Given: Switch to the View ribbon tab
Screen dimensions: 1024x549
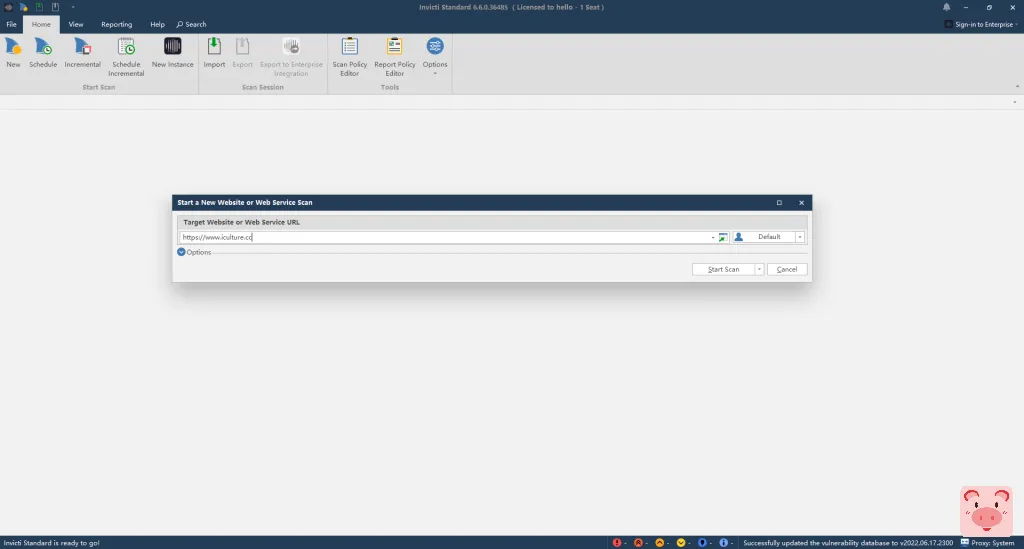Looking at the screenshot, I should pos(76,24).
